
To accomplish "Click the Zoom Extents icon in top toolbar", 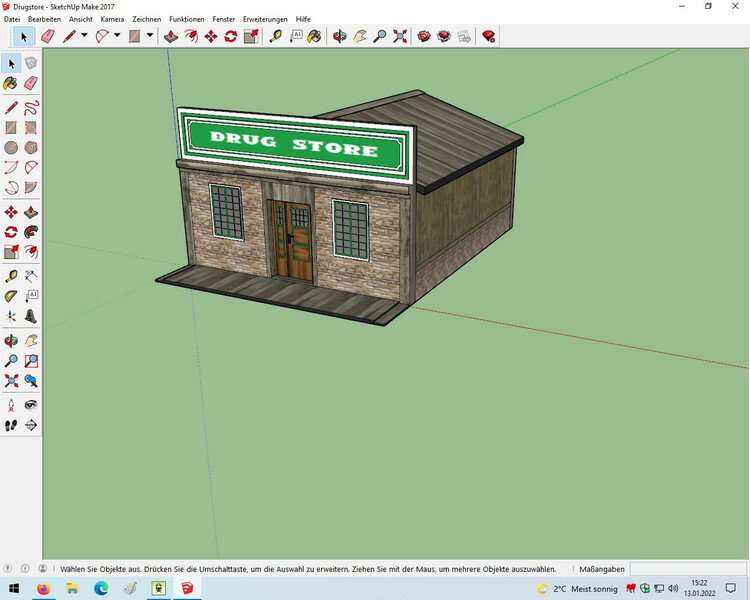I will 400,36.
